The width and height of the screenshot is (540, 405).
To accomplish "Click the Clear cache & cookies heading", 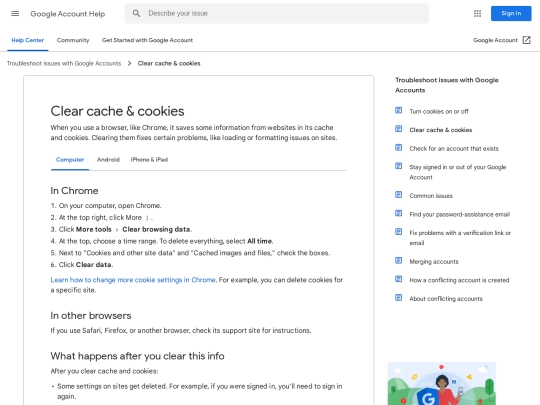I will pyautogui.click(x=117, y=111).
